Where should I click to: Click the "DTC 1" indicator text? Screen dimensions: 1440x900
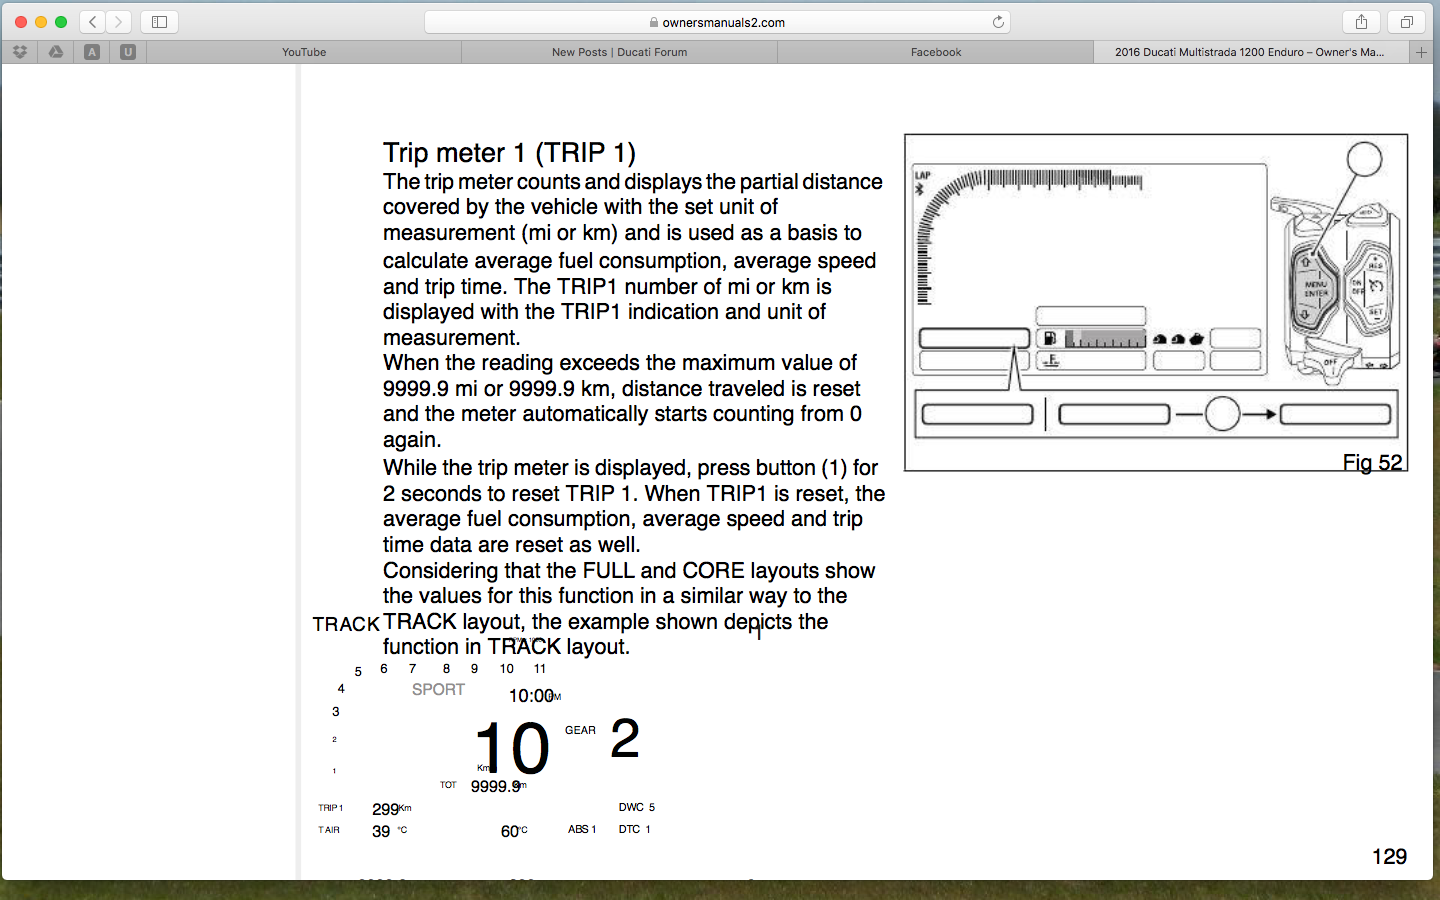(634, 829)
